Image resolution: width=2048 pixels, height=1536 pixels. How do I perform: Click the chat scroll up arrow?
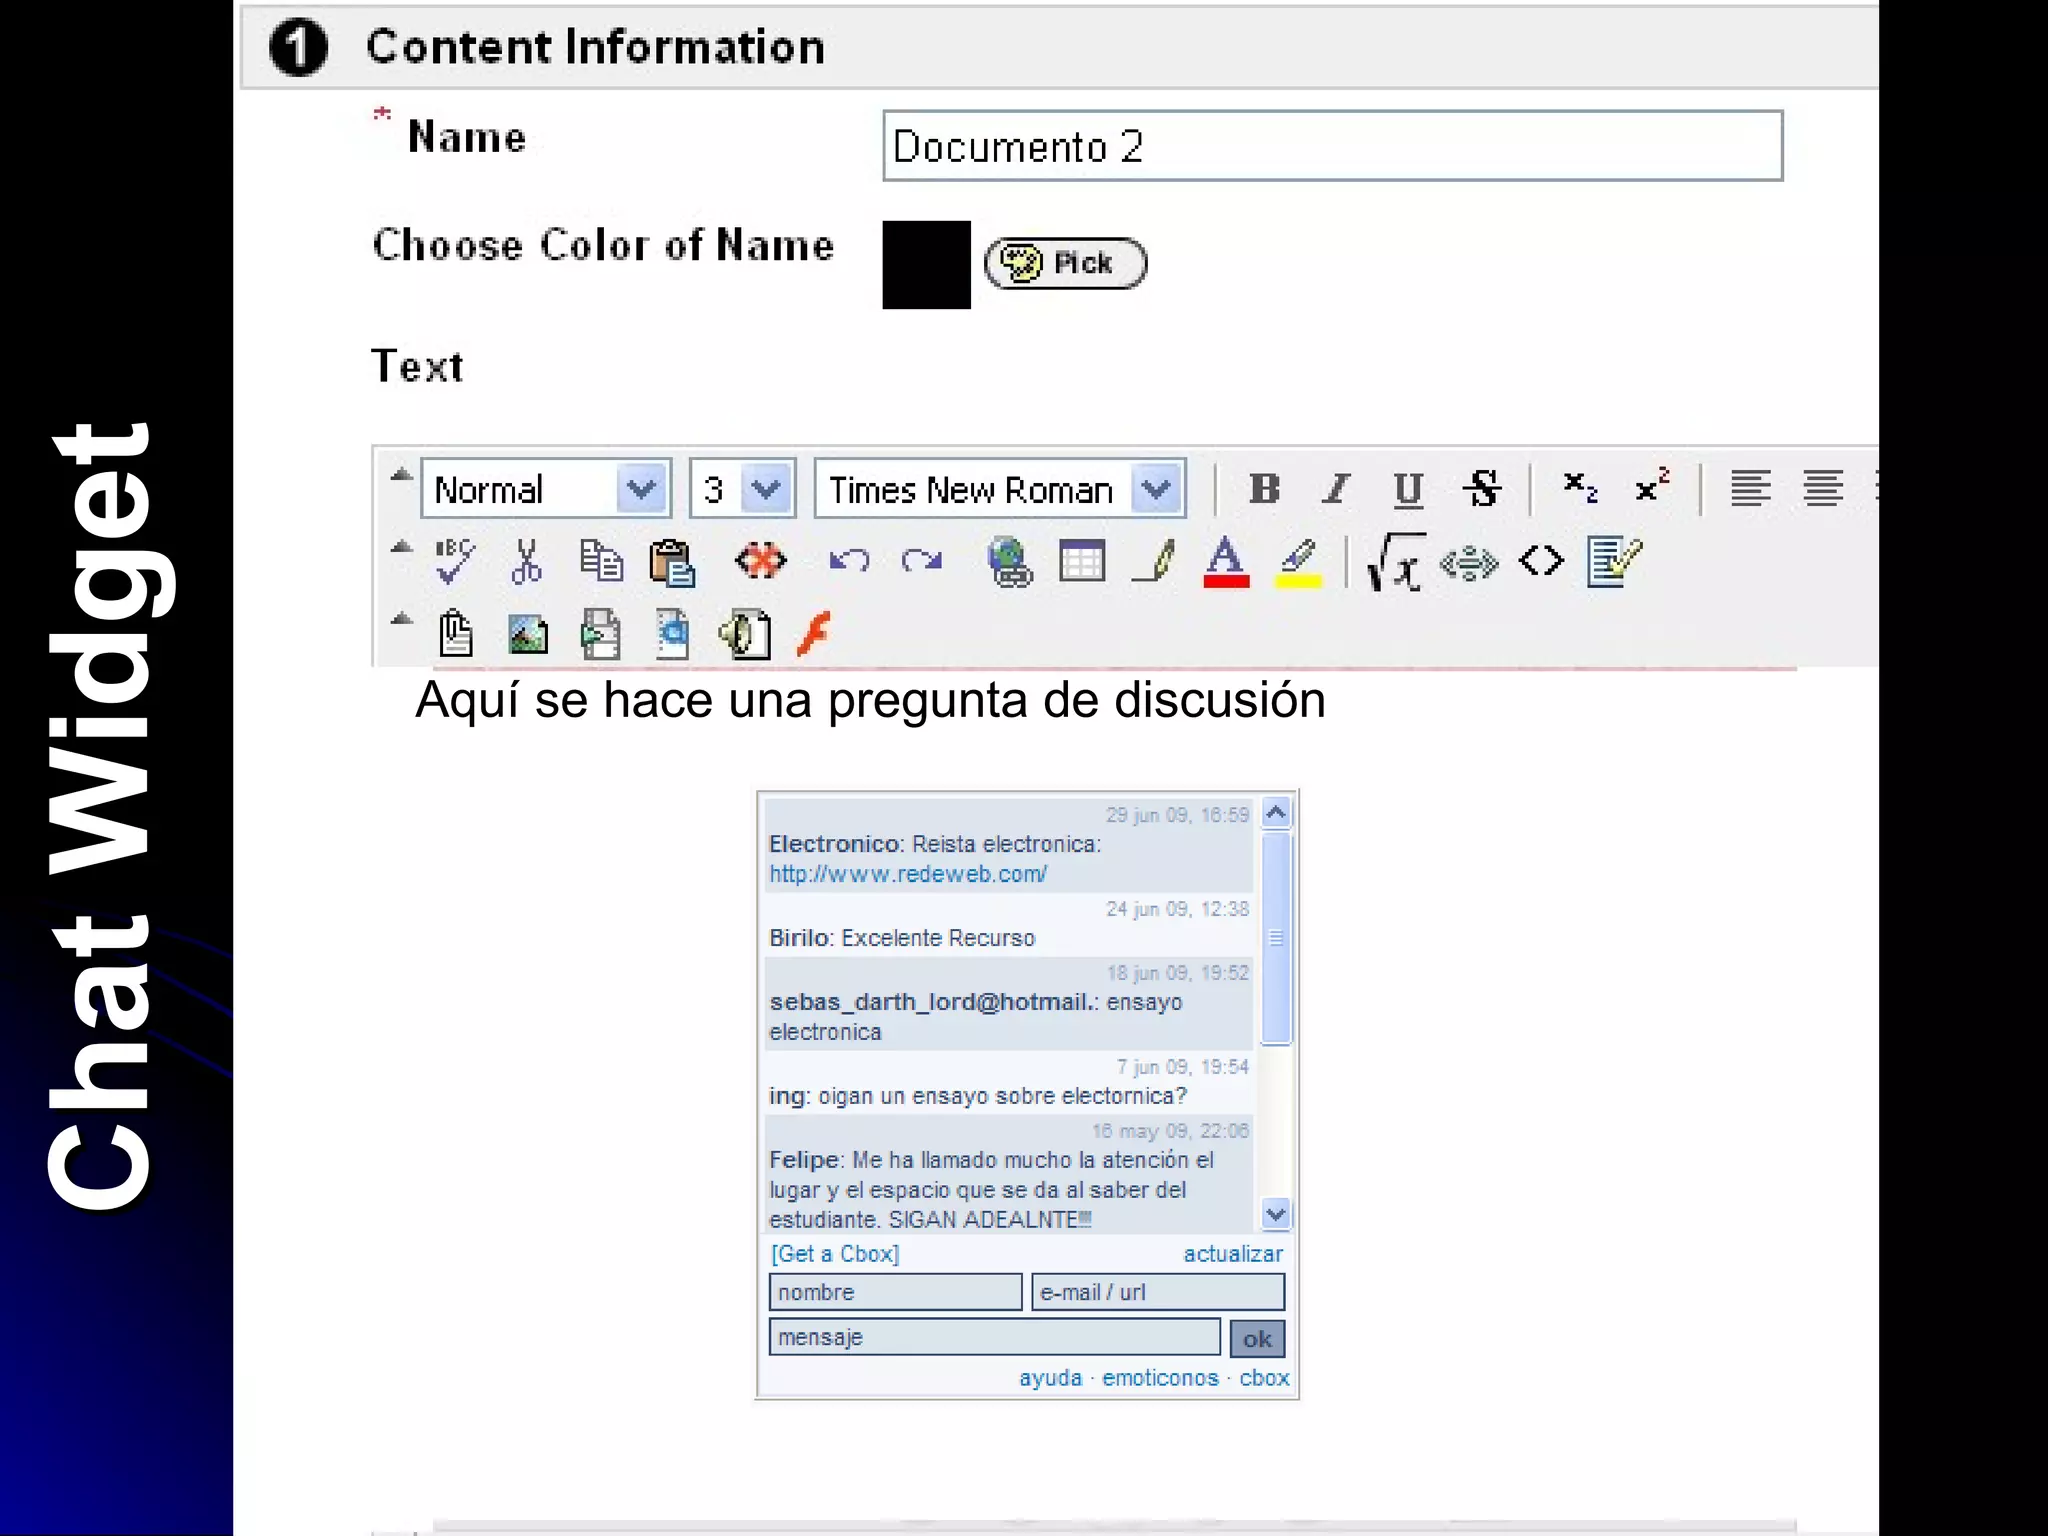[x=1276, y=812]
